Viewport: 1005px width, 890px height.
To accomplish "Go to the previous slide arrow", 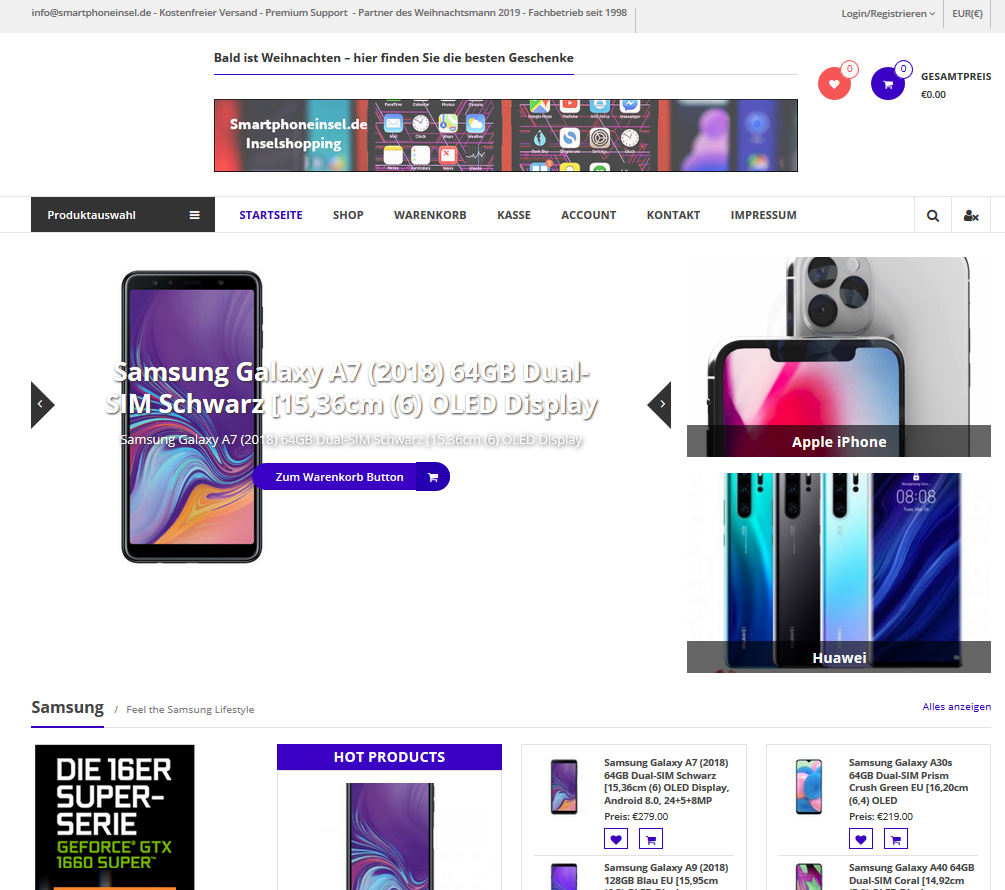I will point(42,405).
